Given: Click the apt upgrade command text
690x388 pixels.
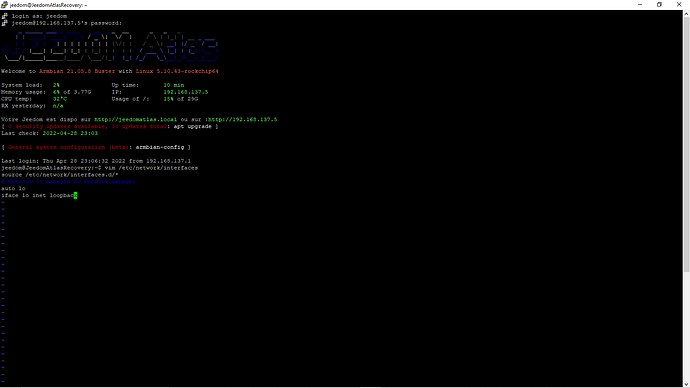Looking at the screenshot, I should coord(192,126).
